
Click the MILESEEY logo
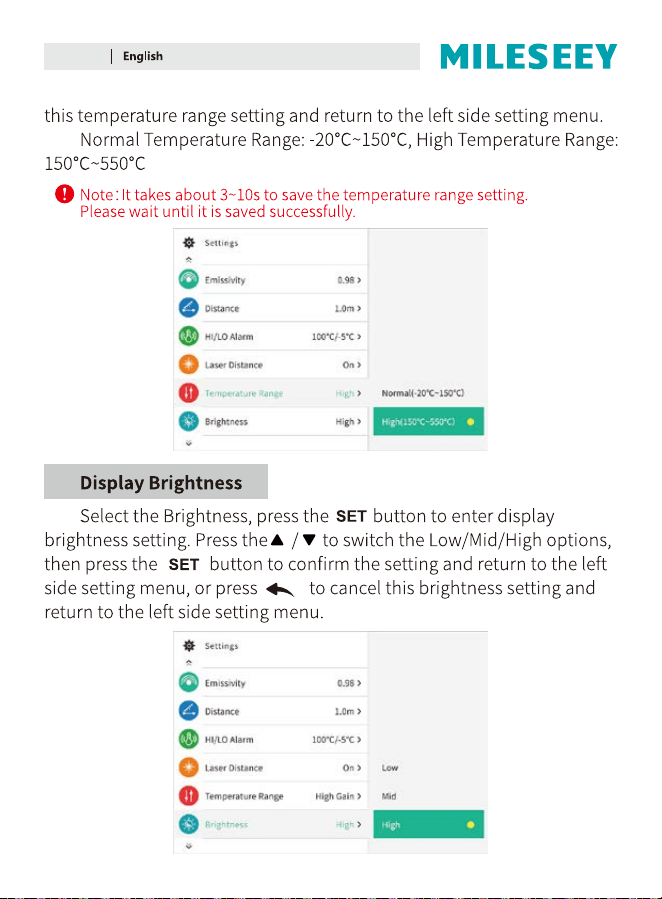[528, 56]
